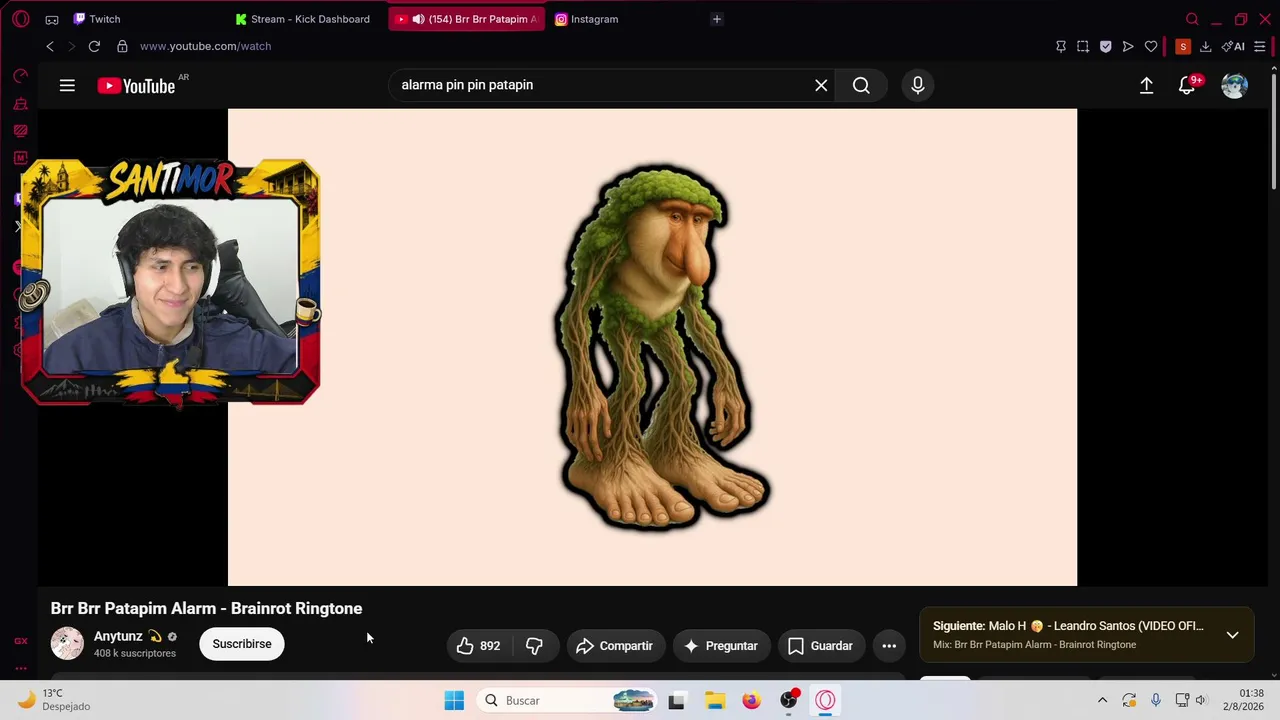Take a snapshot with the capture icon
Viewport: 1280px width, 720px height.
tap(1083, 46)
